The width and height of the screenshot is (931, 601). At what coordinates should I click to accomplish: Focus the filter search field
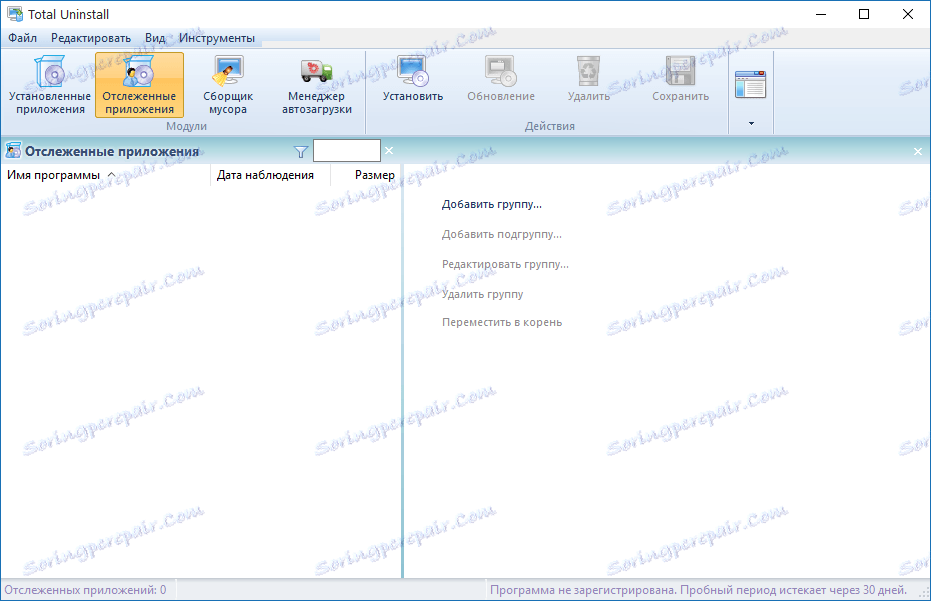coord(347,151)
